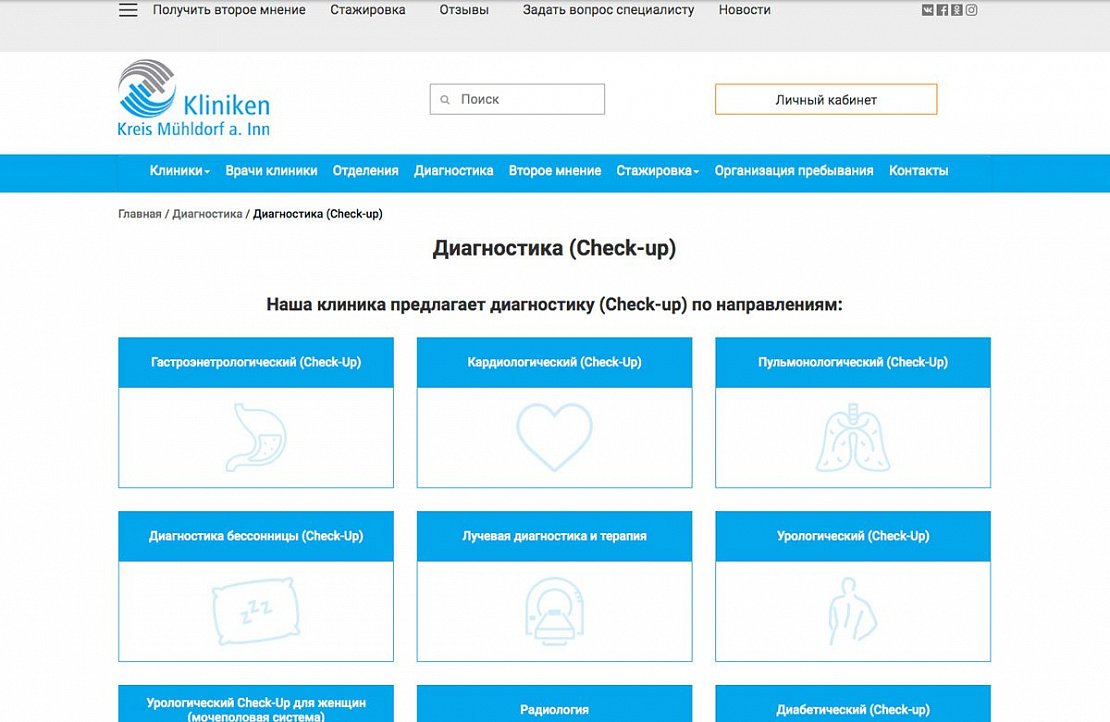Open Организация пребывания menu item

pos(793,171)
